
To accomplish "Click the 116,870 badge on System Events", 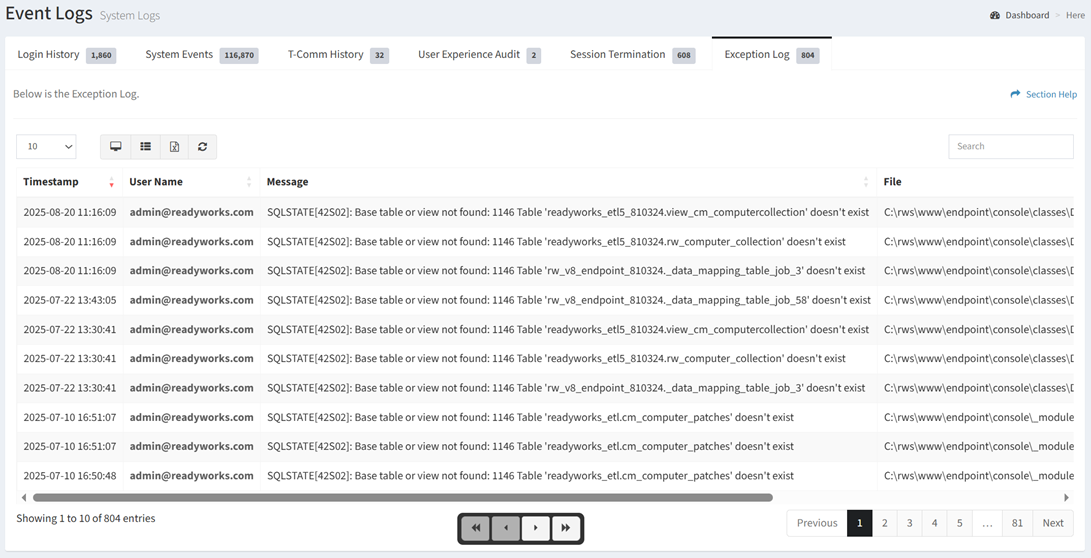I will click(x=239, y=55).
